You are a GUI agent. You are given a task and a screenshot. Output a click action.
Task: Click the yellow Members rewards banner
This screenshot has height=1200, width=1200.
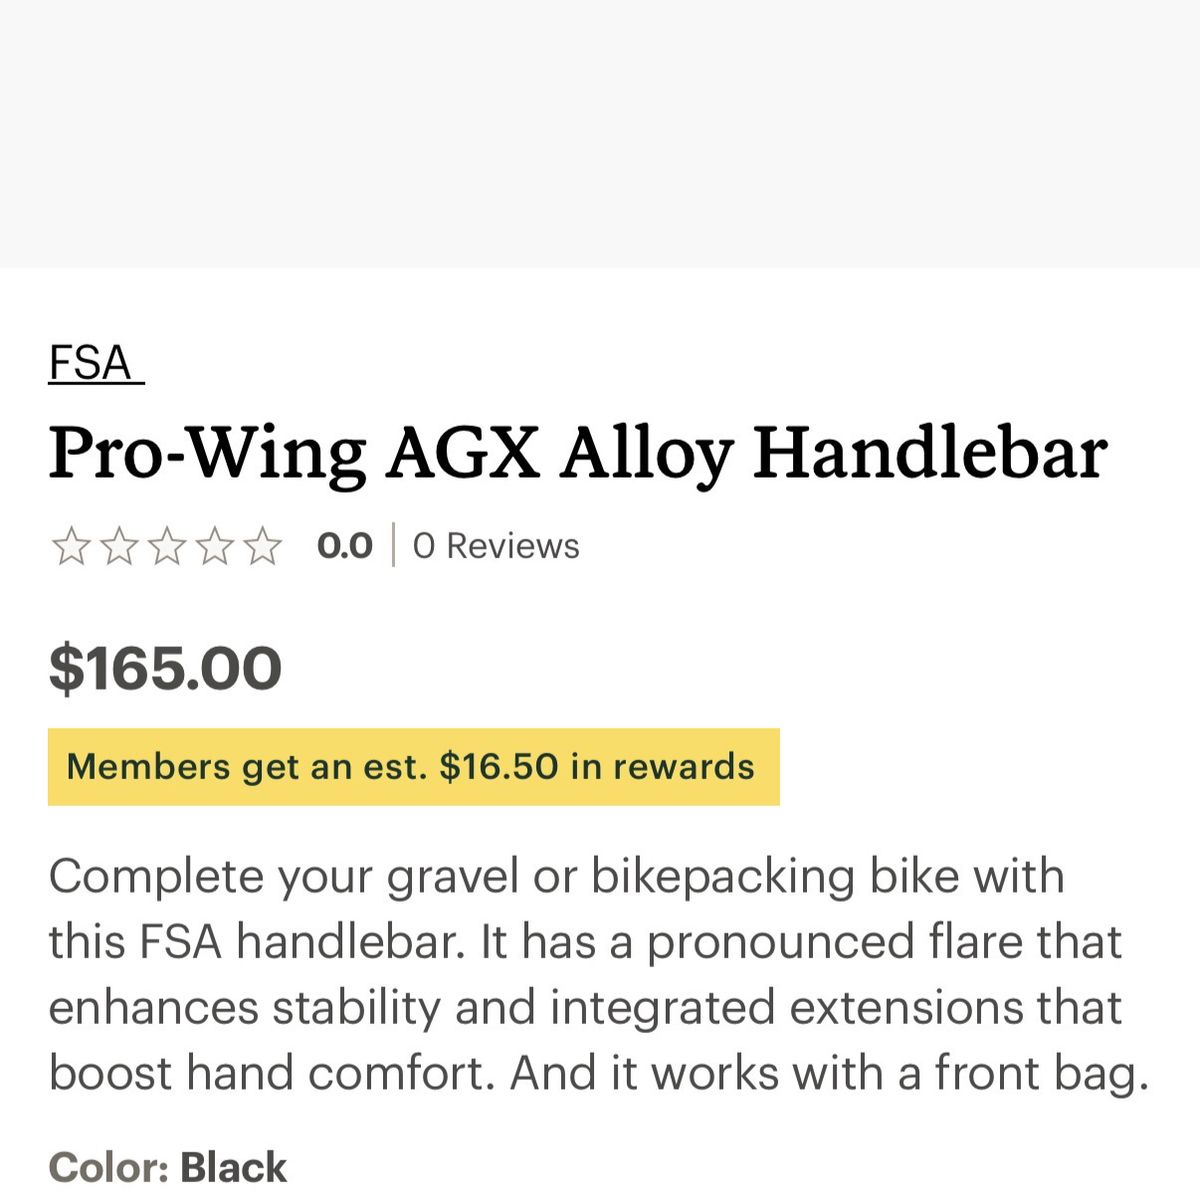[413, 767]
